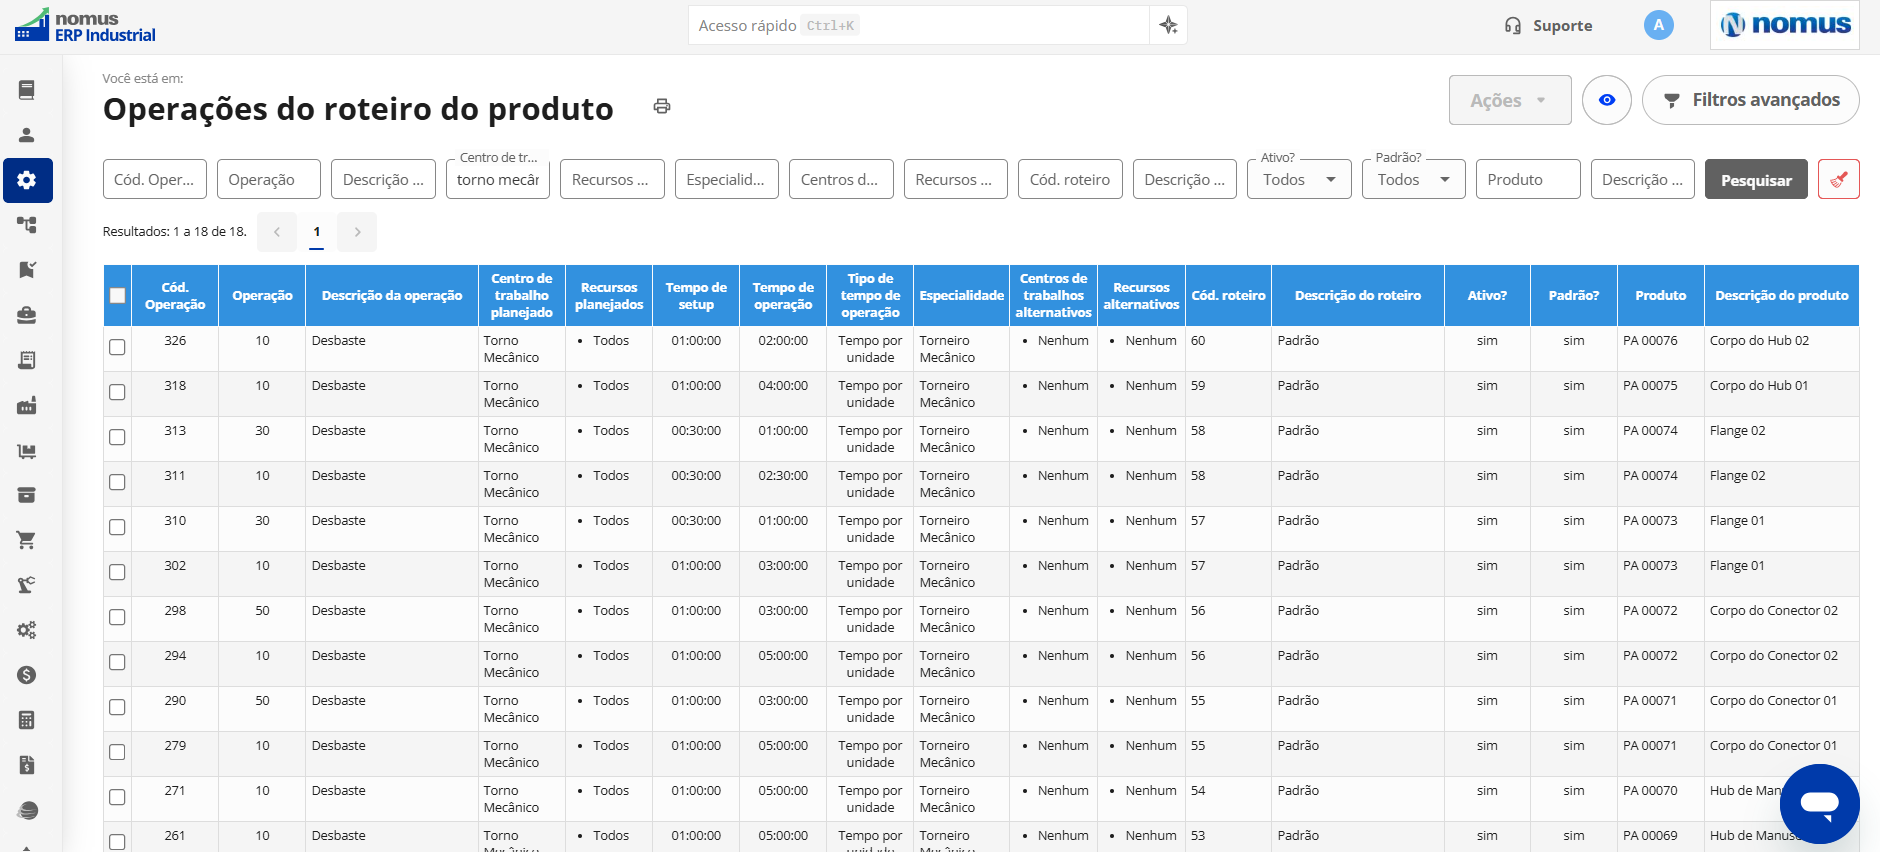Sort by the Cód. roteiro column header

[x=1228, y=296]
